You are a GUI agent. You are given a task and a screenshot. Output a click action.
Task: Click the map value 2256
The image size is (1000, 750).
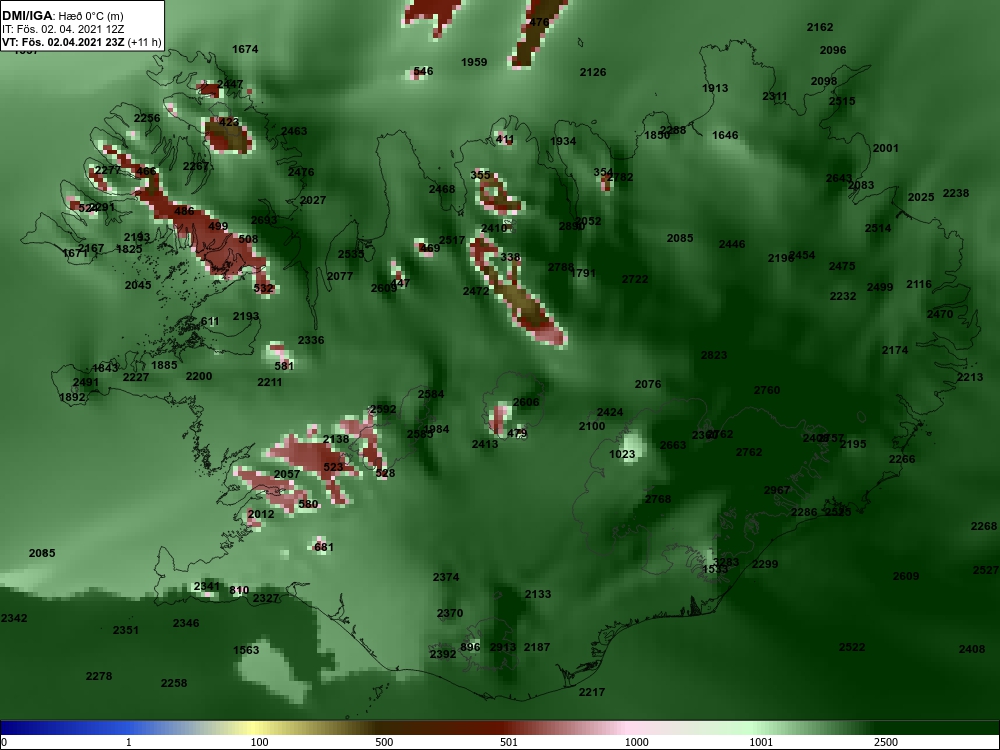tap(147, 118)
